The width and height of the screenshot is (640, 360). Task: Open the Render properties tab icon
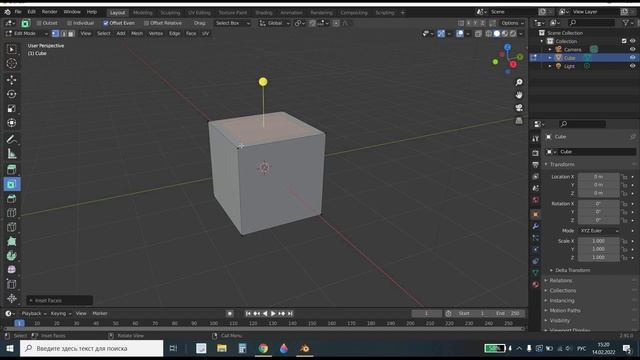tap(536, 153)
